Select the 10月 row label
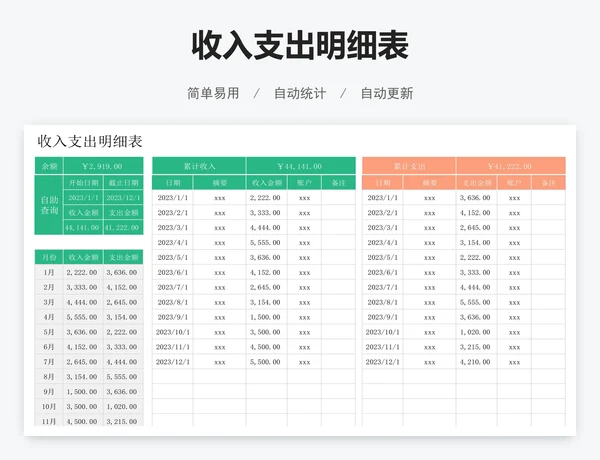The height and width of the screenshot is (460, 600). pyautogui.click(x=49, y=406)
